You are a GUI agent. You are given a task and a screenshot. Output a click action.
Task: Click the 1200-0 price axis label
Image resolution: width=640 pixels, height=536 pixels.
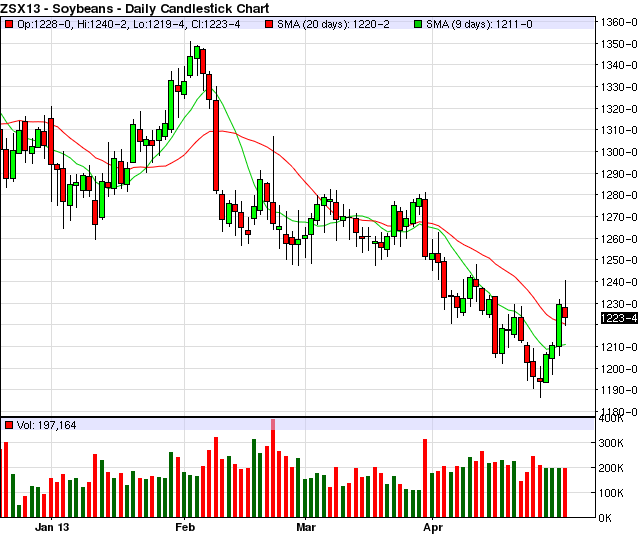click(x=620, y=369)
